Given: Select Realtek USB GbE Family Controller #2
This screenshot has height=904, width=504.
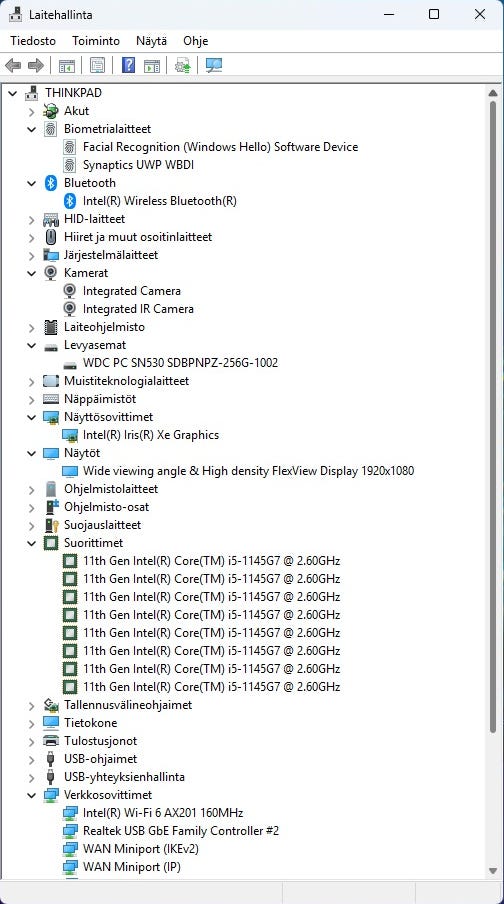Looking at the screenshot, I should point(180,831).
